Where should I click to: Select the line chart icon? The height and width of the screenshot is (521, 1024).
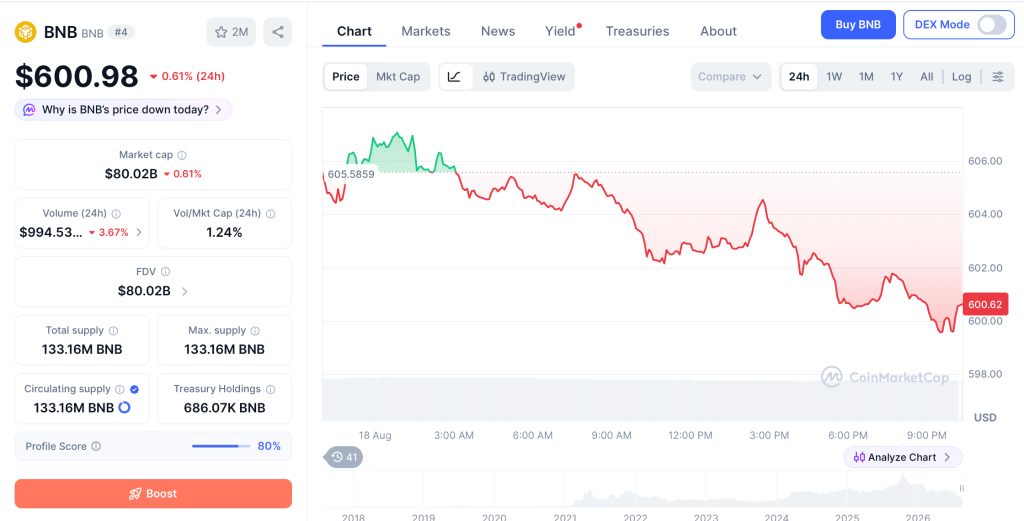(x=455, y=76)
